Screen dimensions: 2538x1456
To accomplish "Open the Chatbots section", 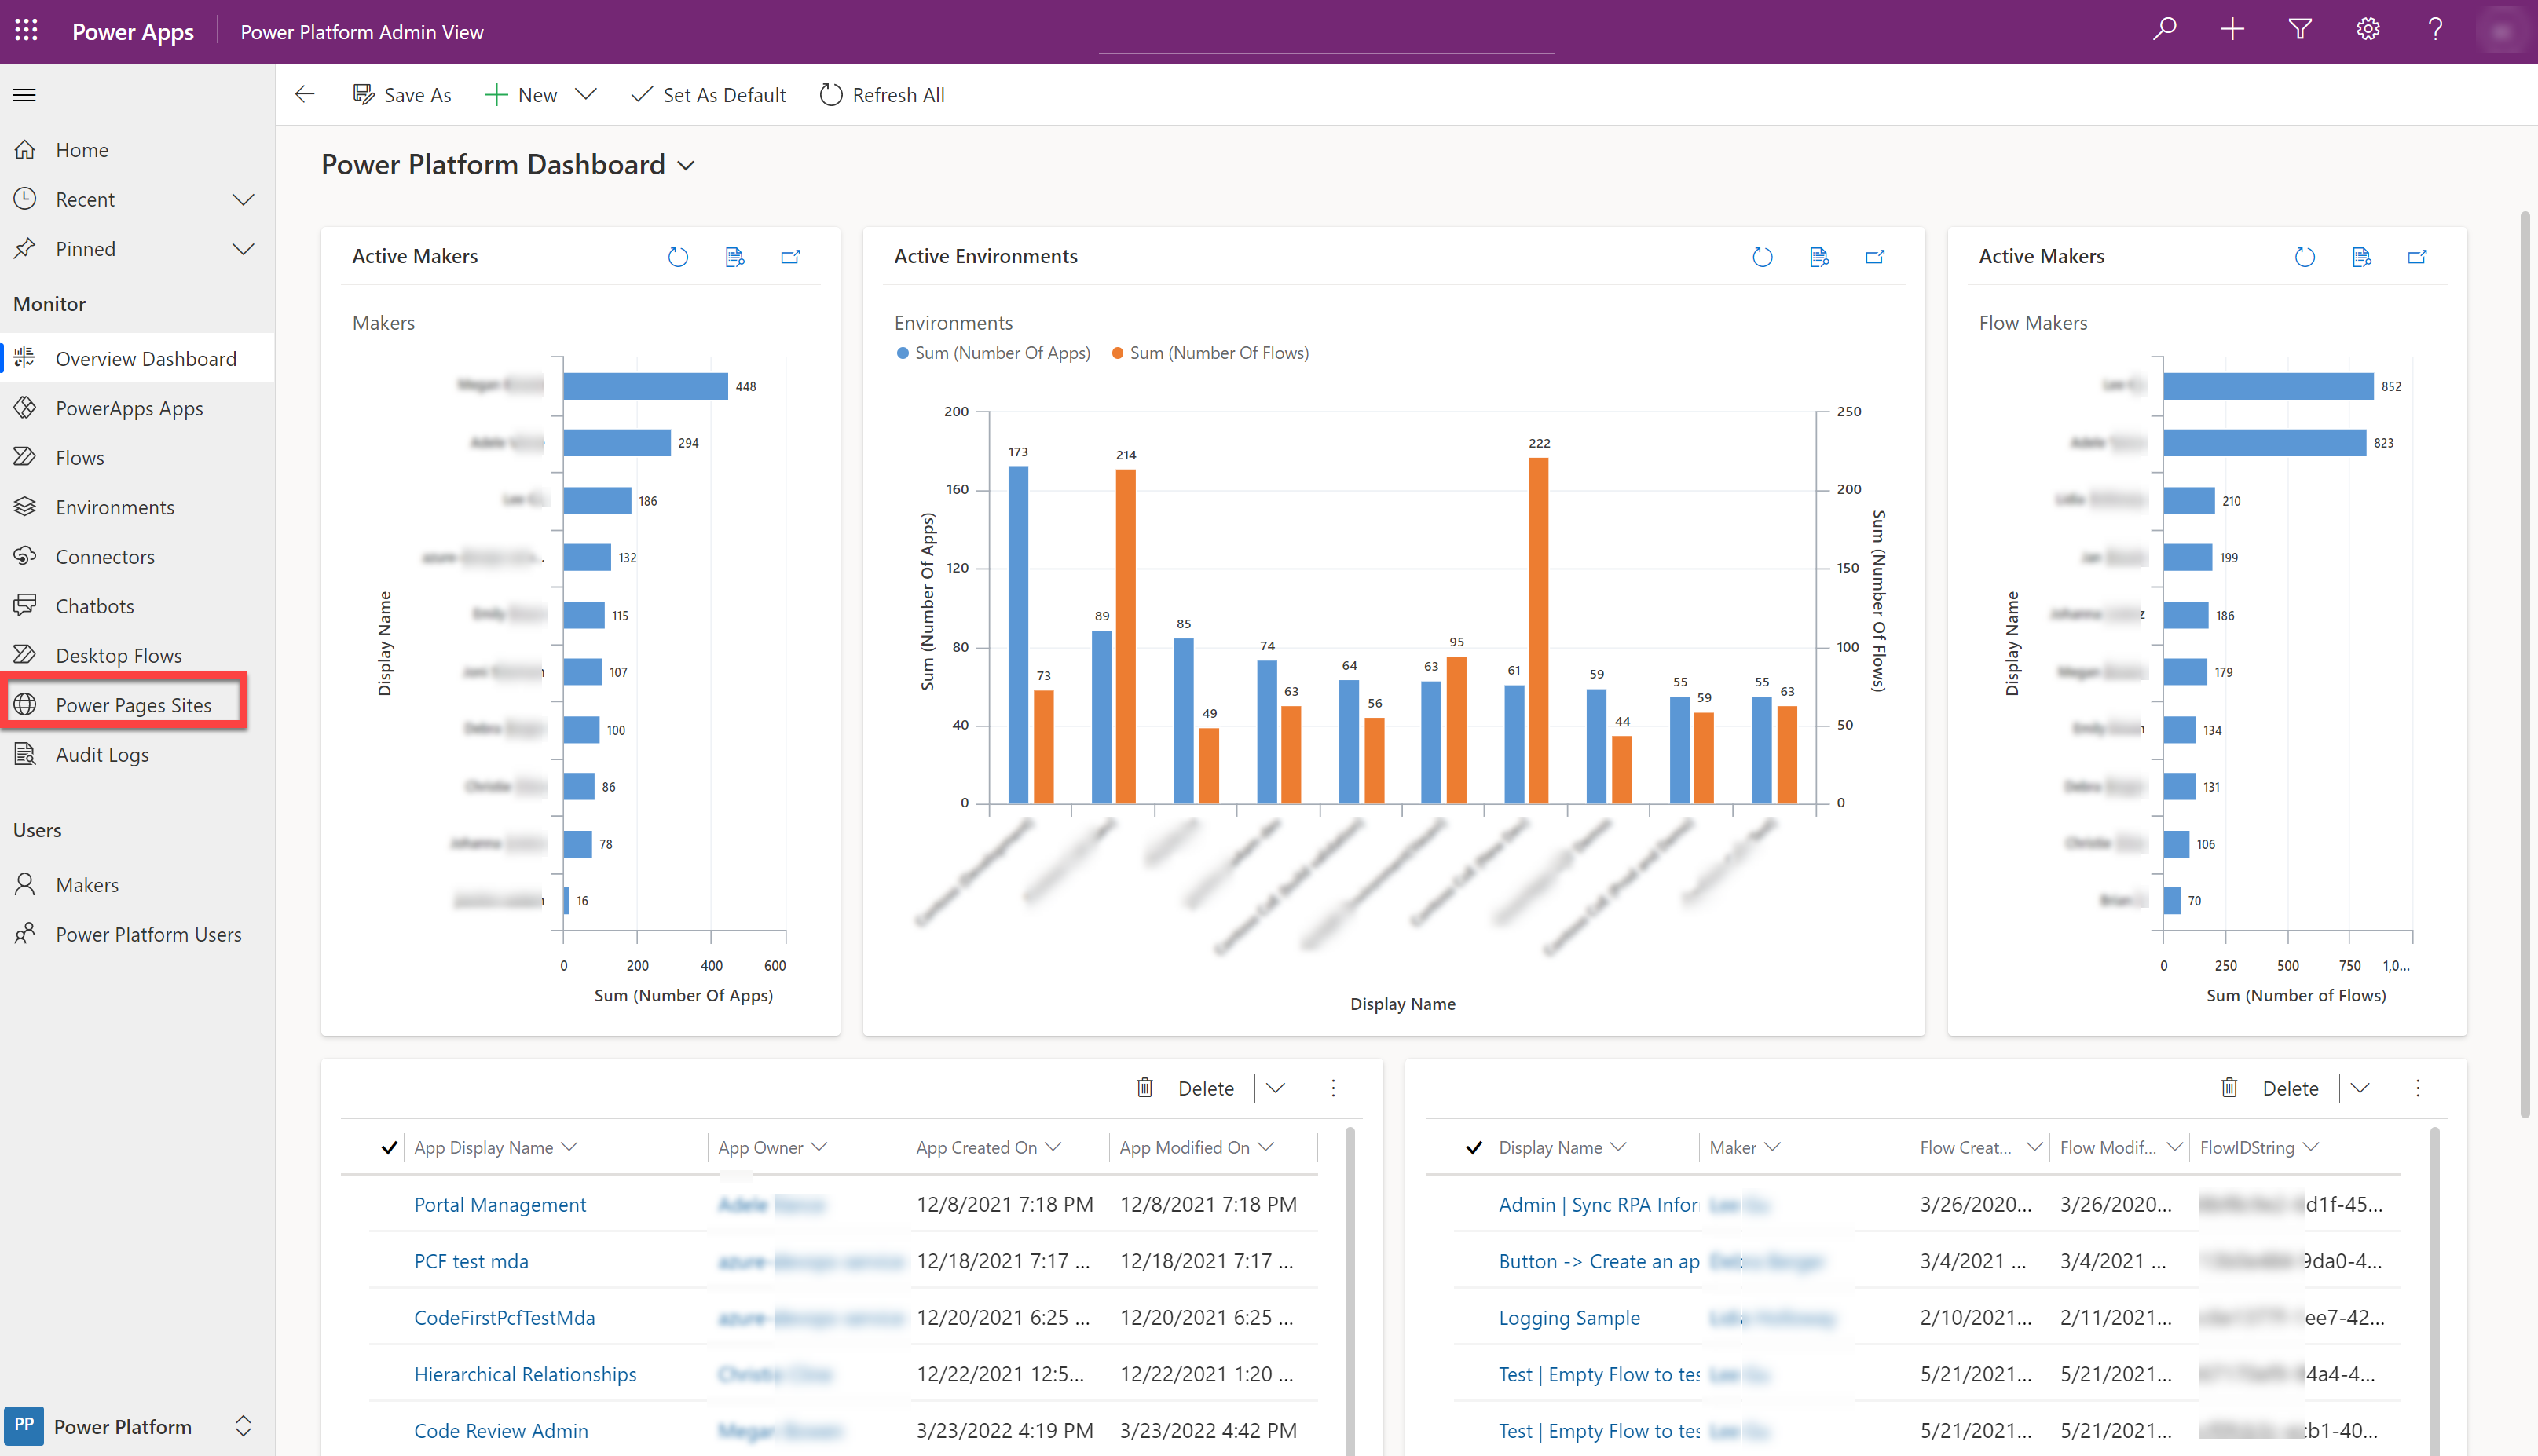I will [x=93, y=605].
